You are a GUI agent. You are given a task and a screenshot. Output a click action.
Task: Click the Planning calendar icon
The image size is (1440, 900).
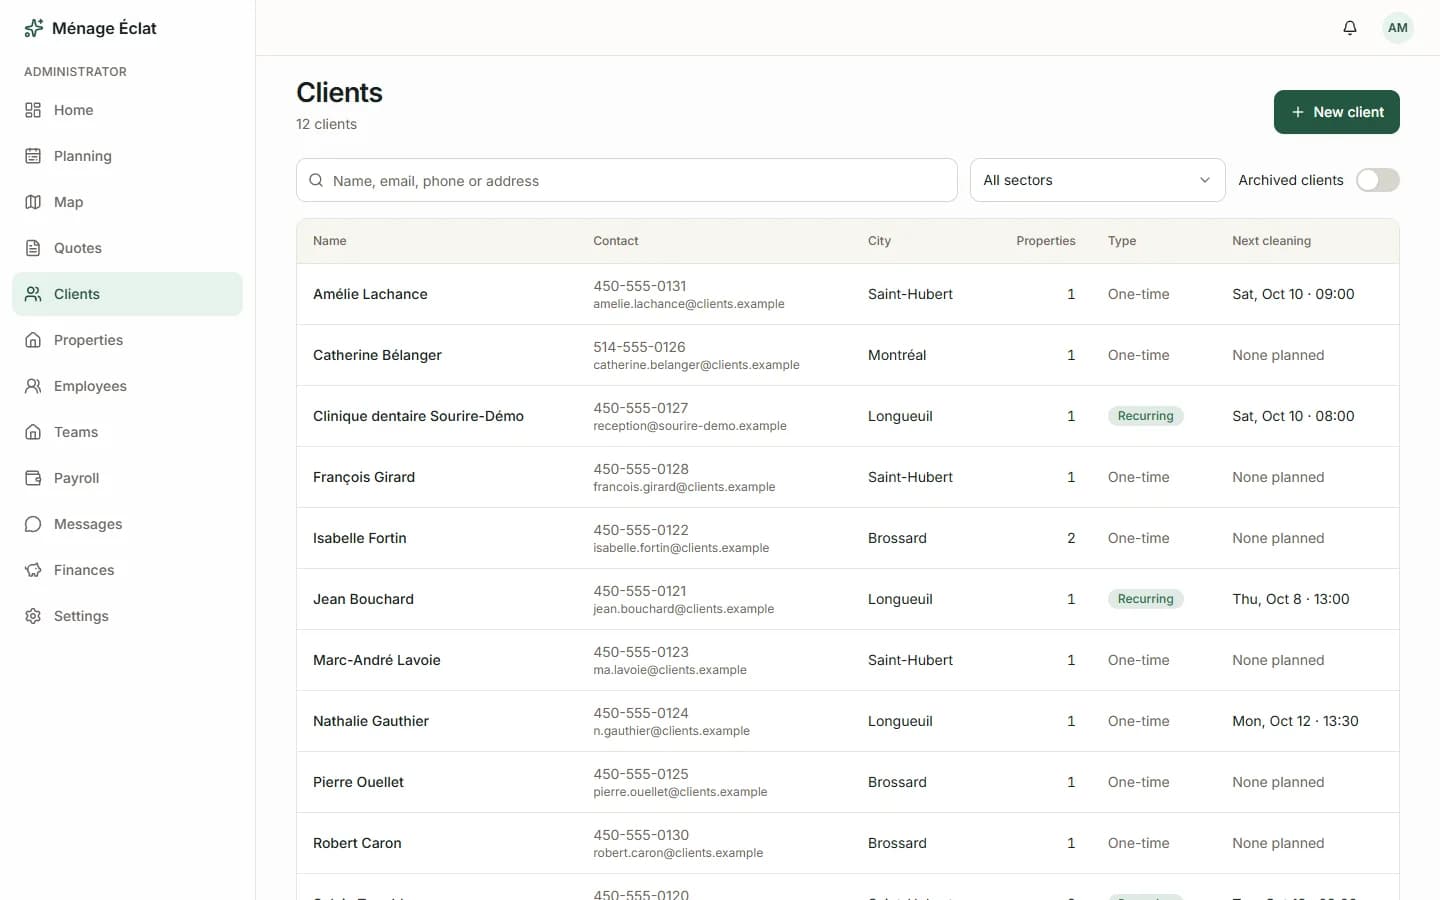pyautogui.click(x=33, y=156)
